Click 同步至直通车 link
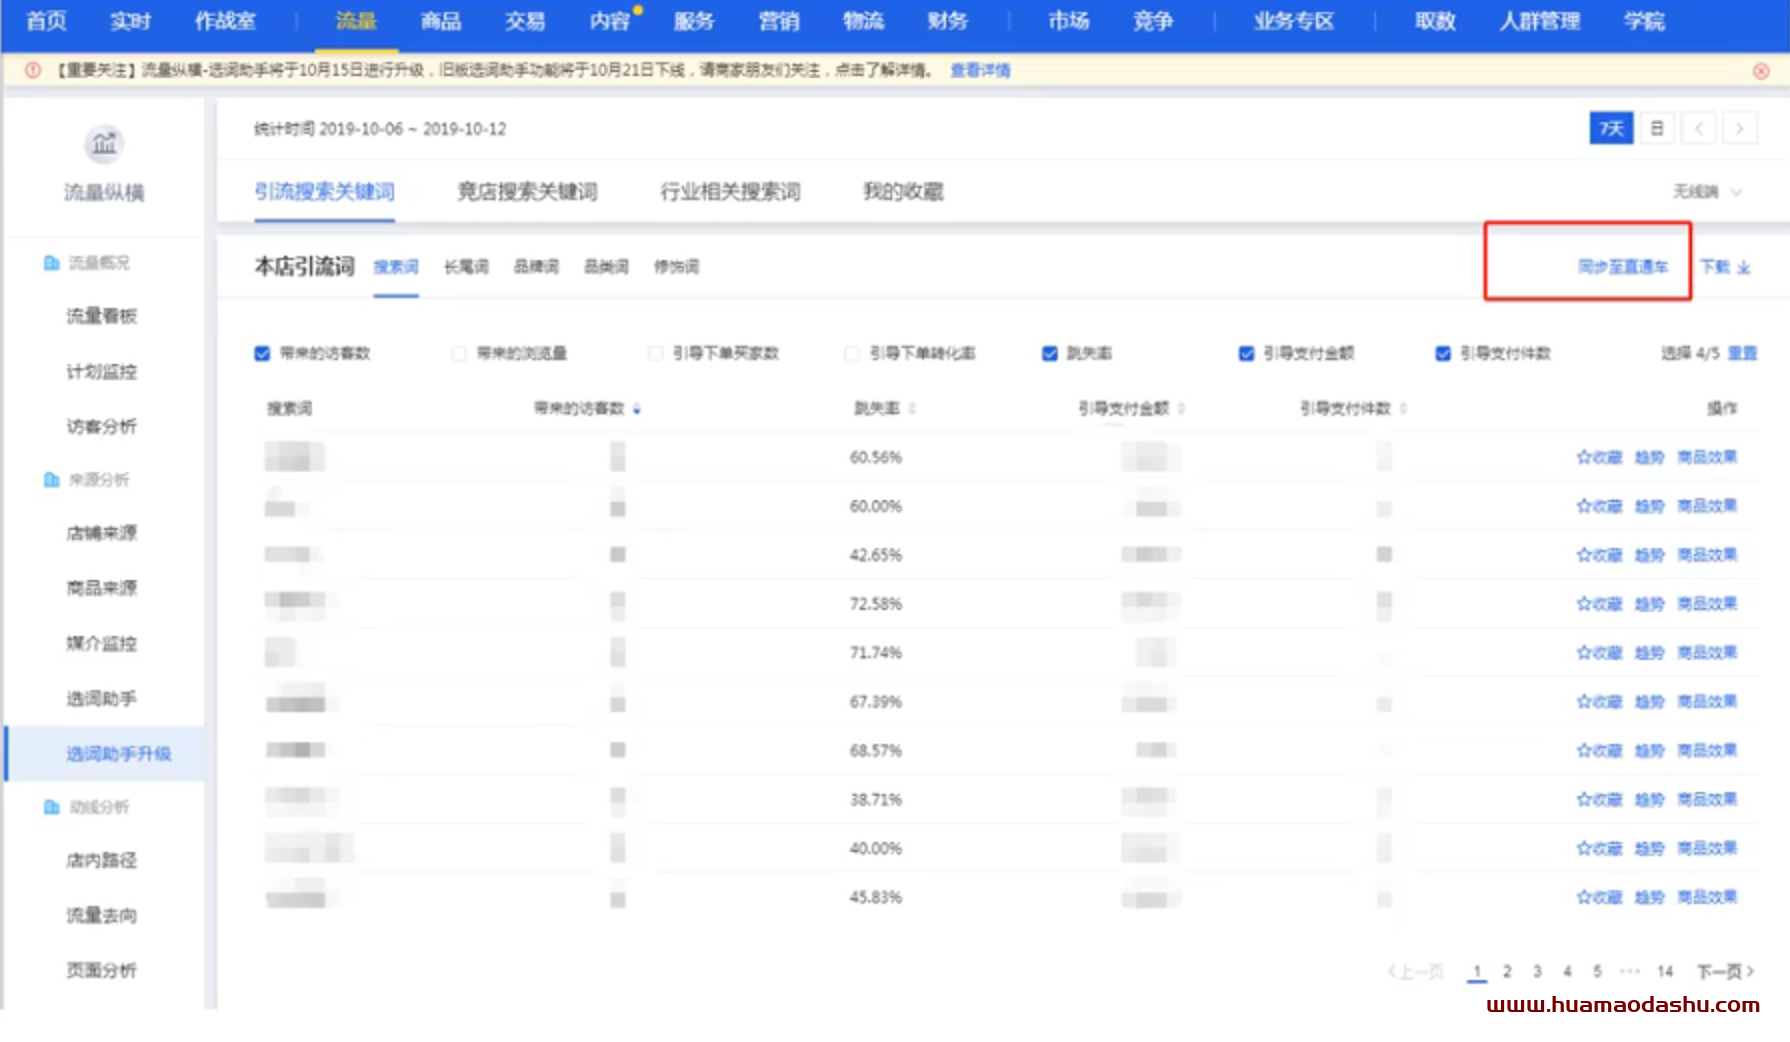The image size is (1790, 1042). [x=1623, y=267]
